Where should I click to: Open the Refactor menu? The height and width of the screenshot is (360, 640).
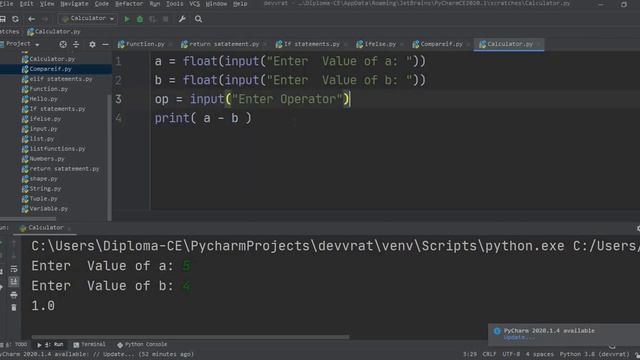(129, 4)
